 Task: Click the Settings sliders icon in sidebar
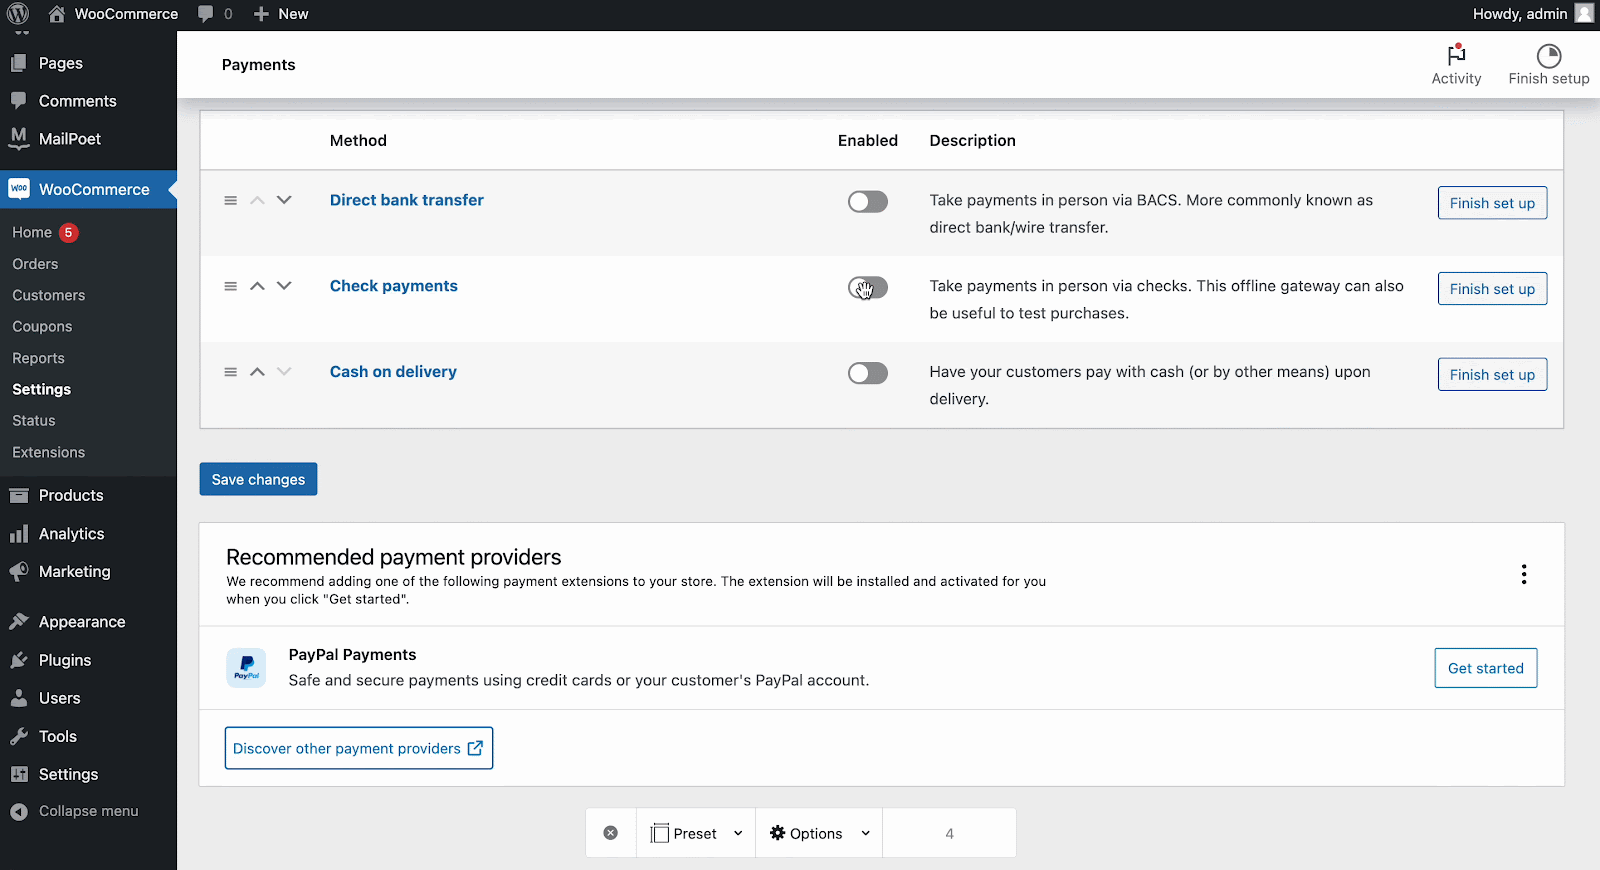click(x=19, y=774)
